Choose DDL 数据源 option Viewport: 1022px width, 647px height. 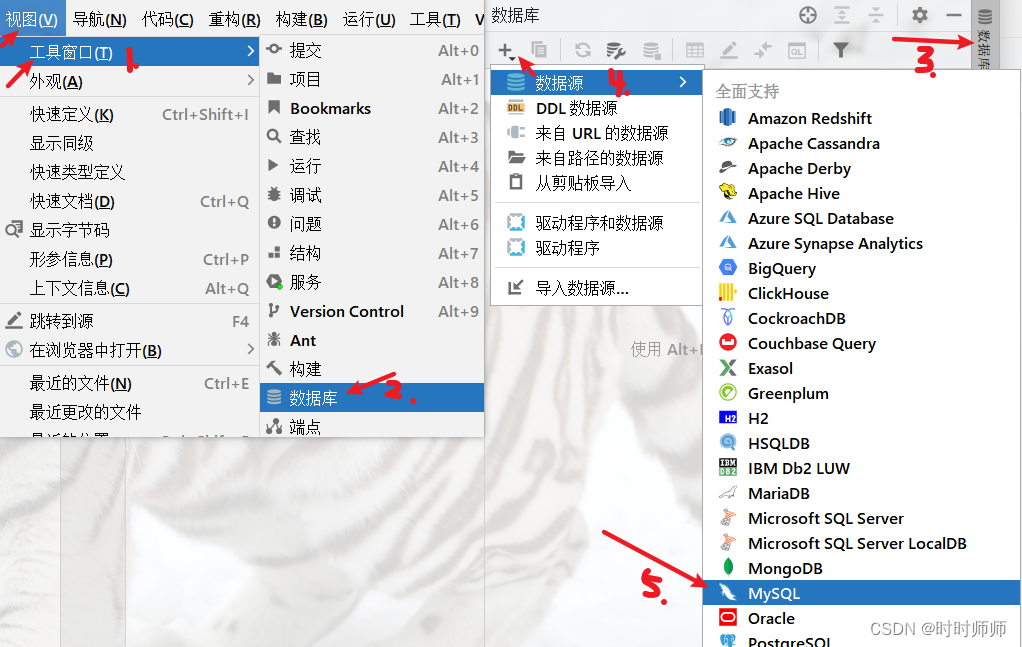coord(596,108)
